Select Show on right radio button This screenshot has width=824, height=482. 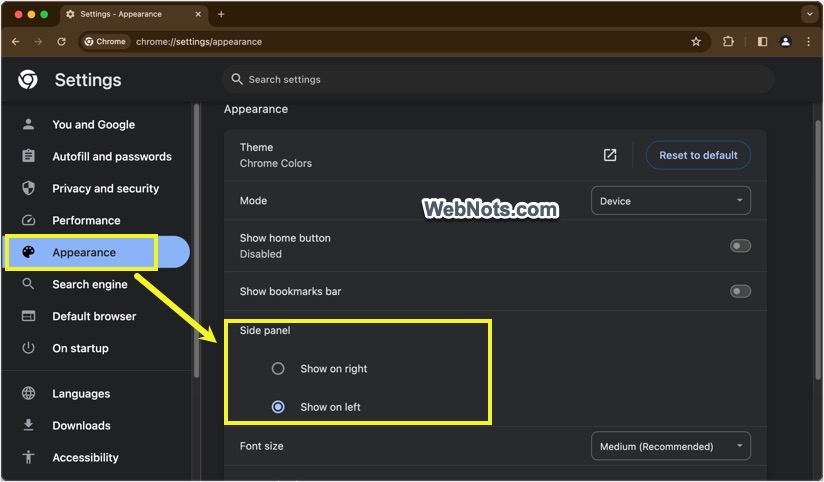279,369
